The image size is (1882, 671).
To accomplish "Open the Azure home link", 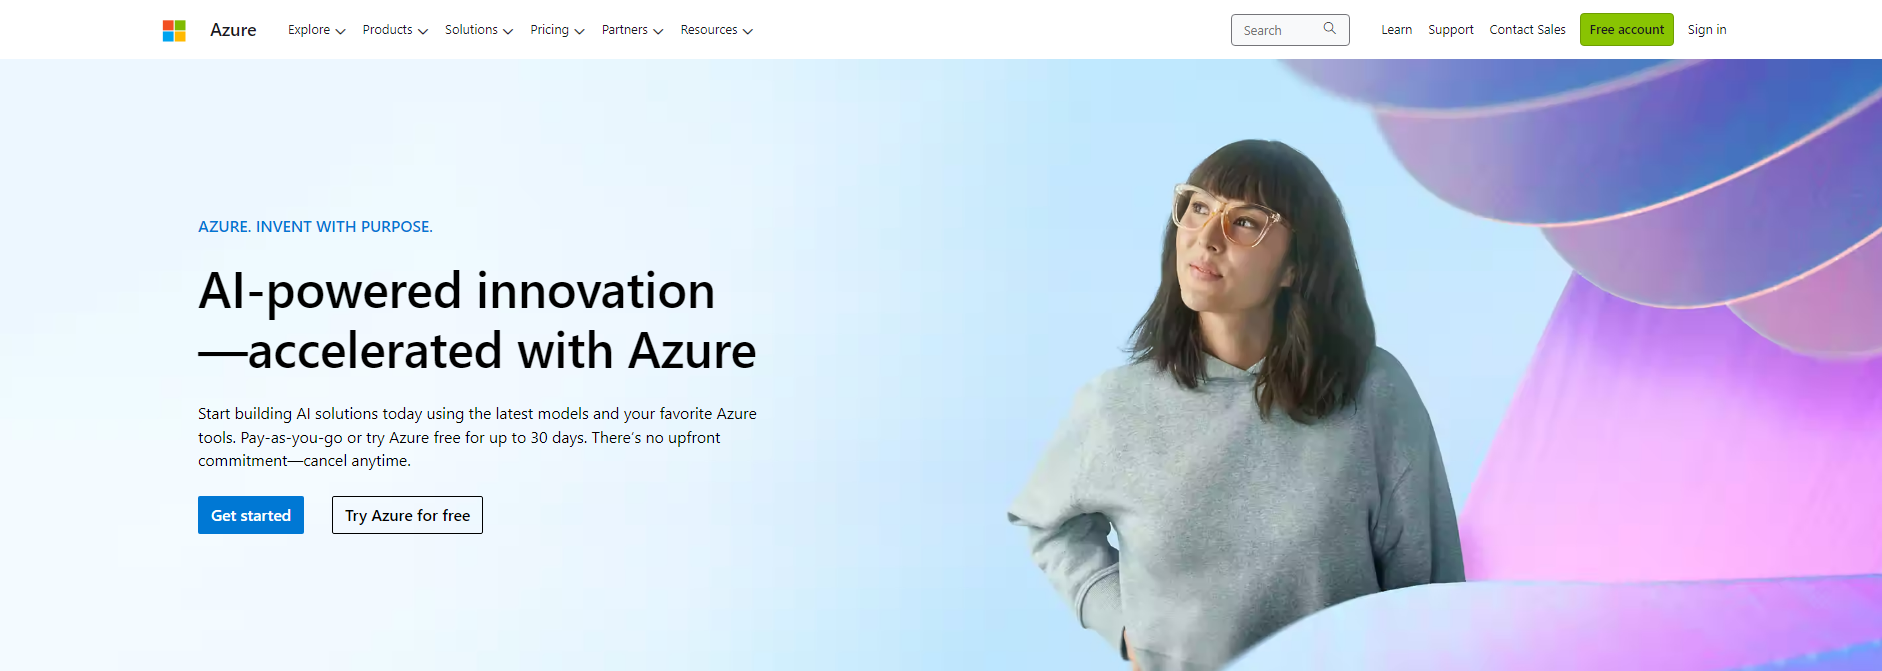I will point(233,30).
